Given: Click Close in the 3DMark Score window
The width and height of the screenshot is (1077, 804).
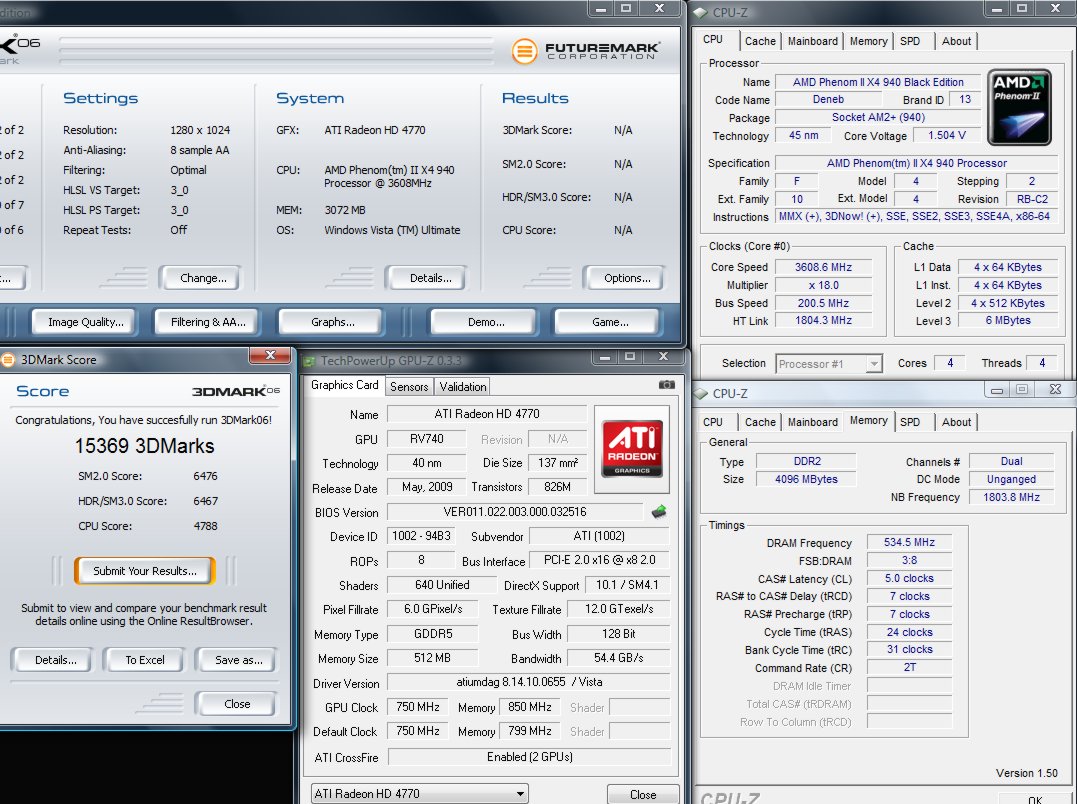Looking at the screenshot, I should pos(236,704).
